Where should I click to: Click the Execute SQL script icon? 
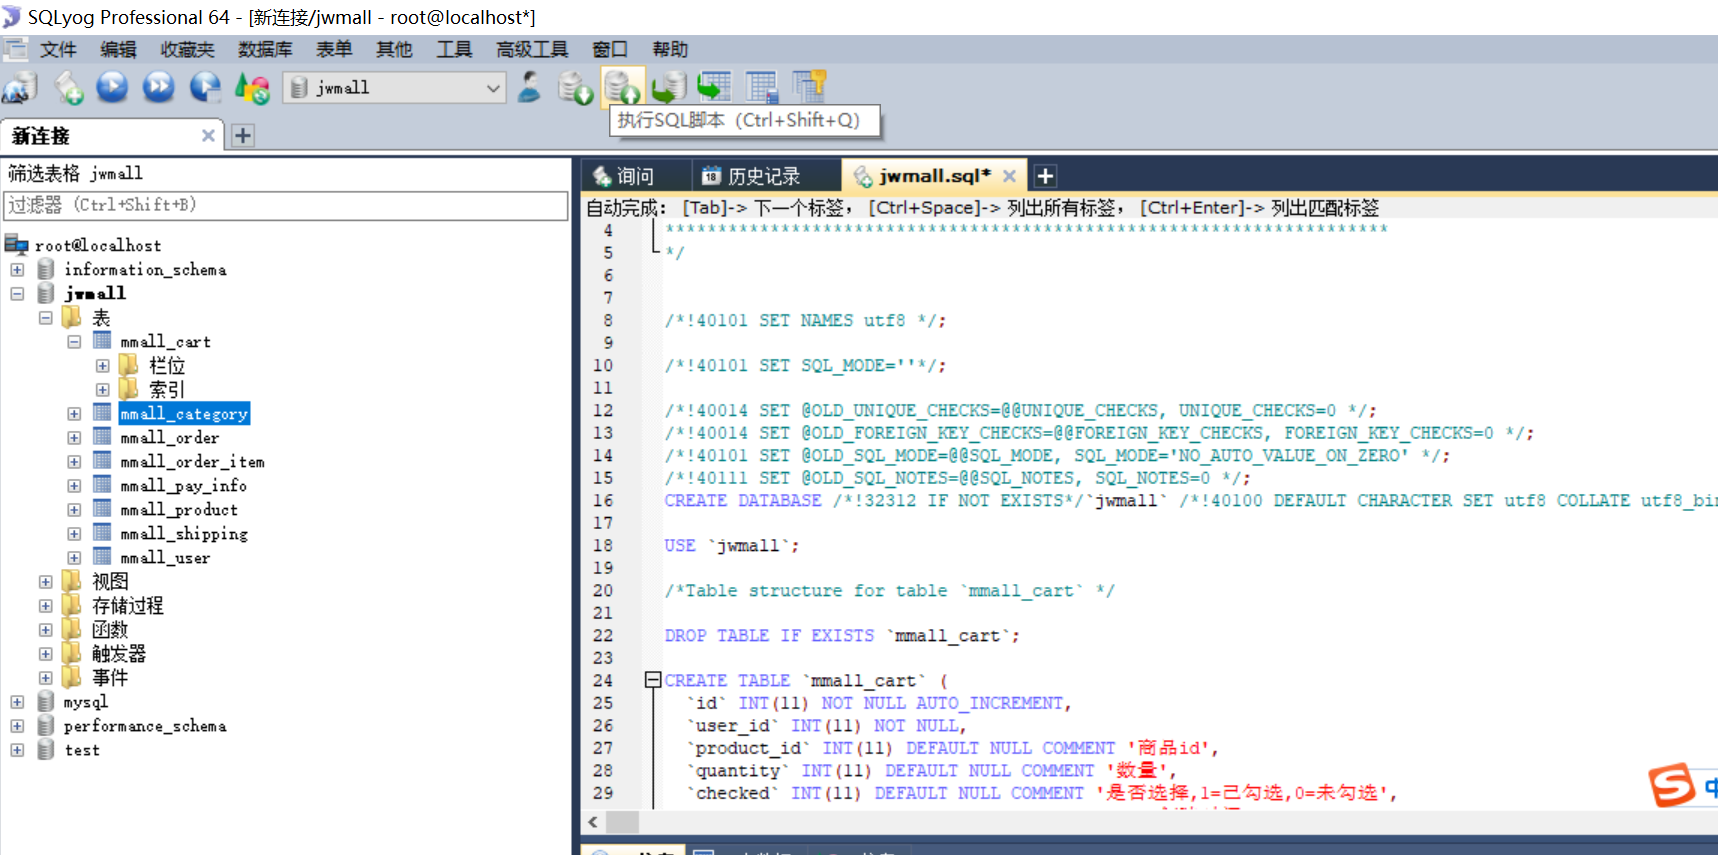[622, 88]
